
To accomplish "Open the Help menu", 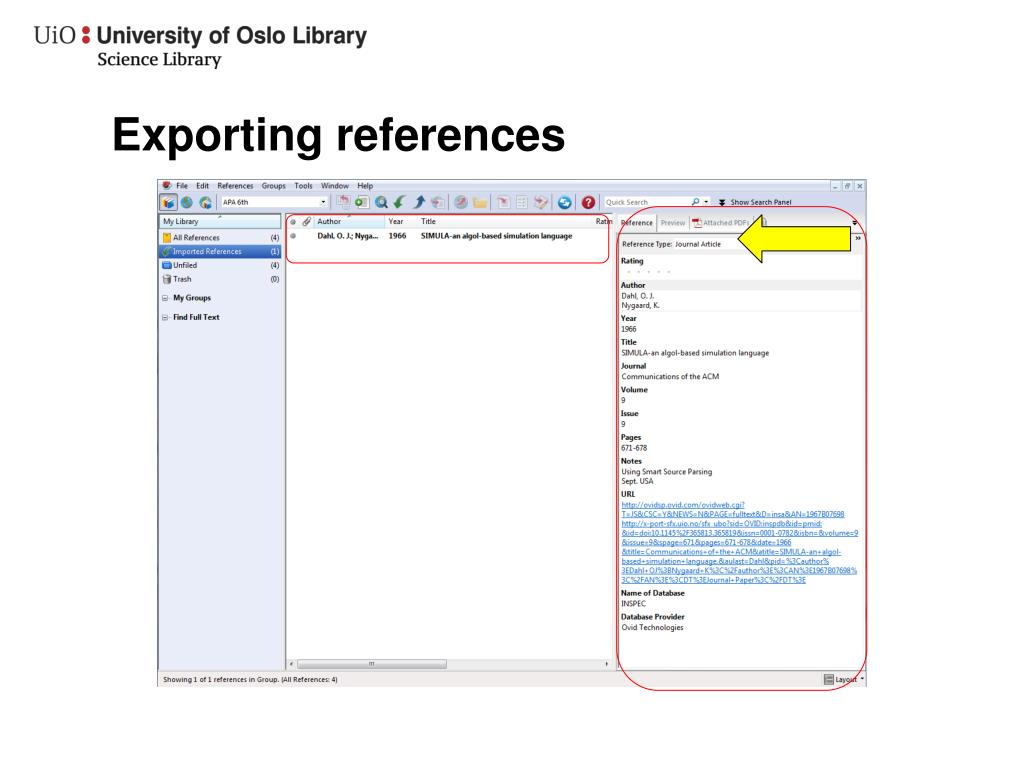I will coord(365,186).
